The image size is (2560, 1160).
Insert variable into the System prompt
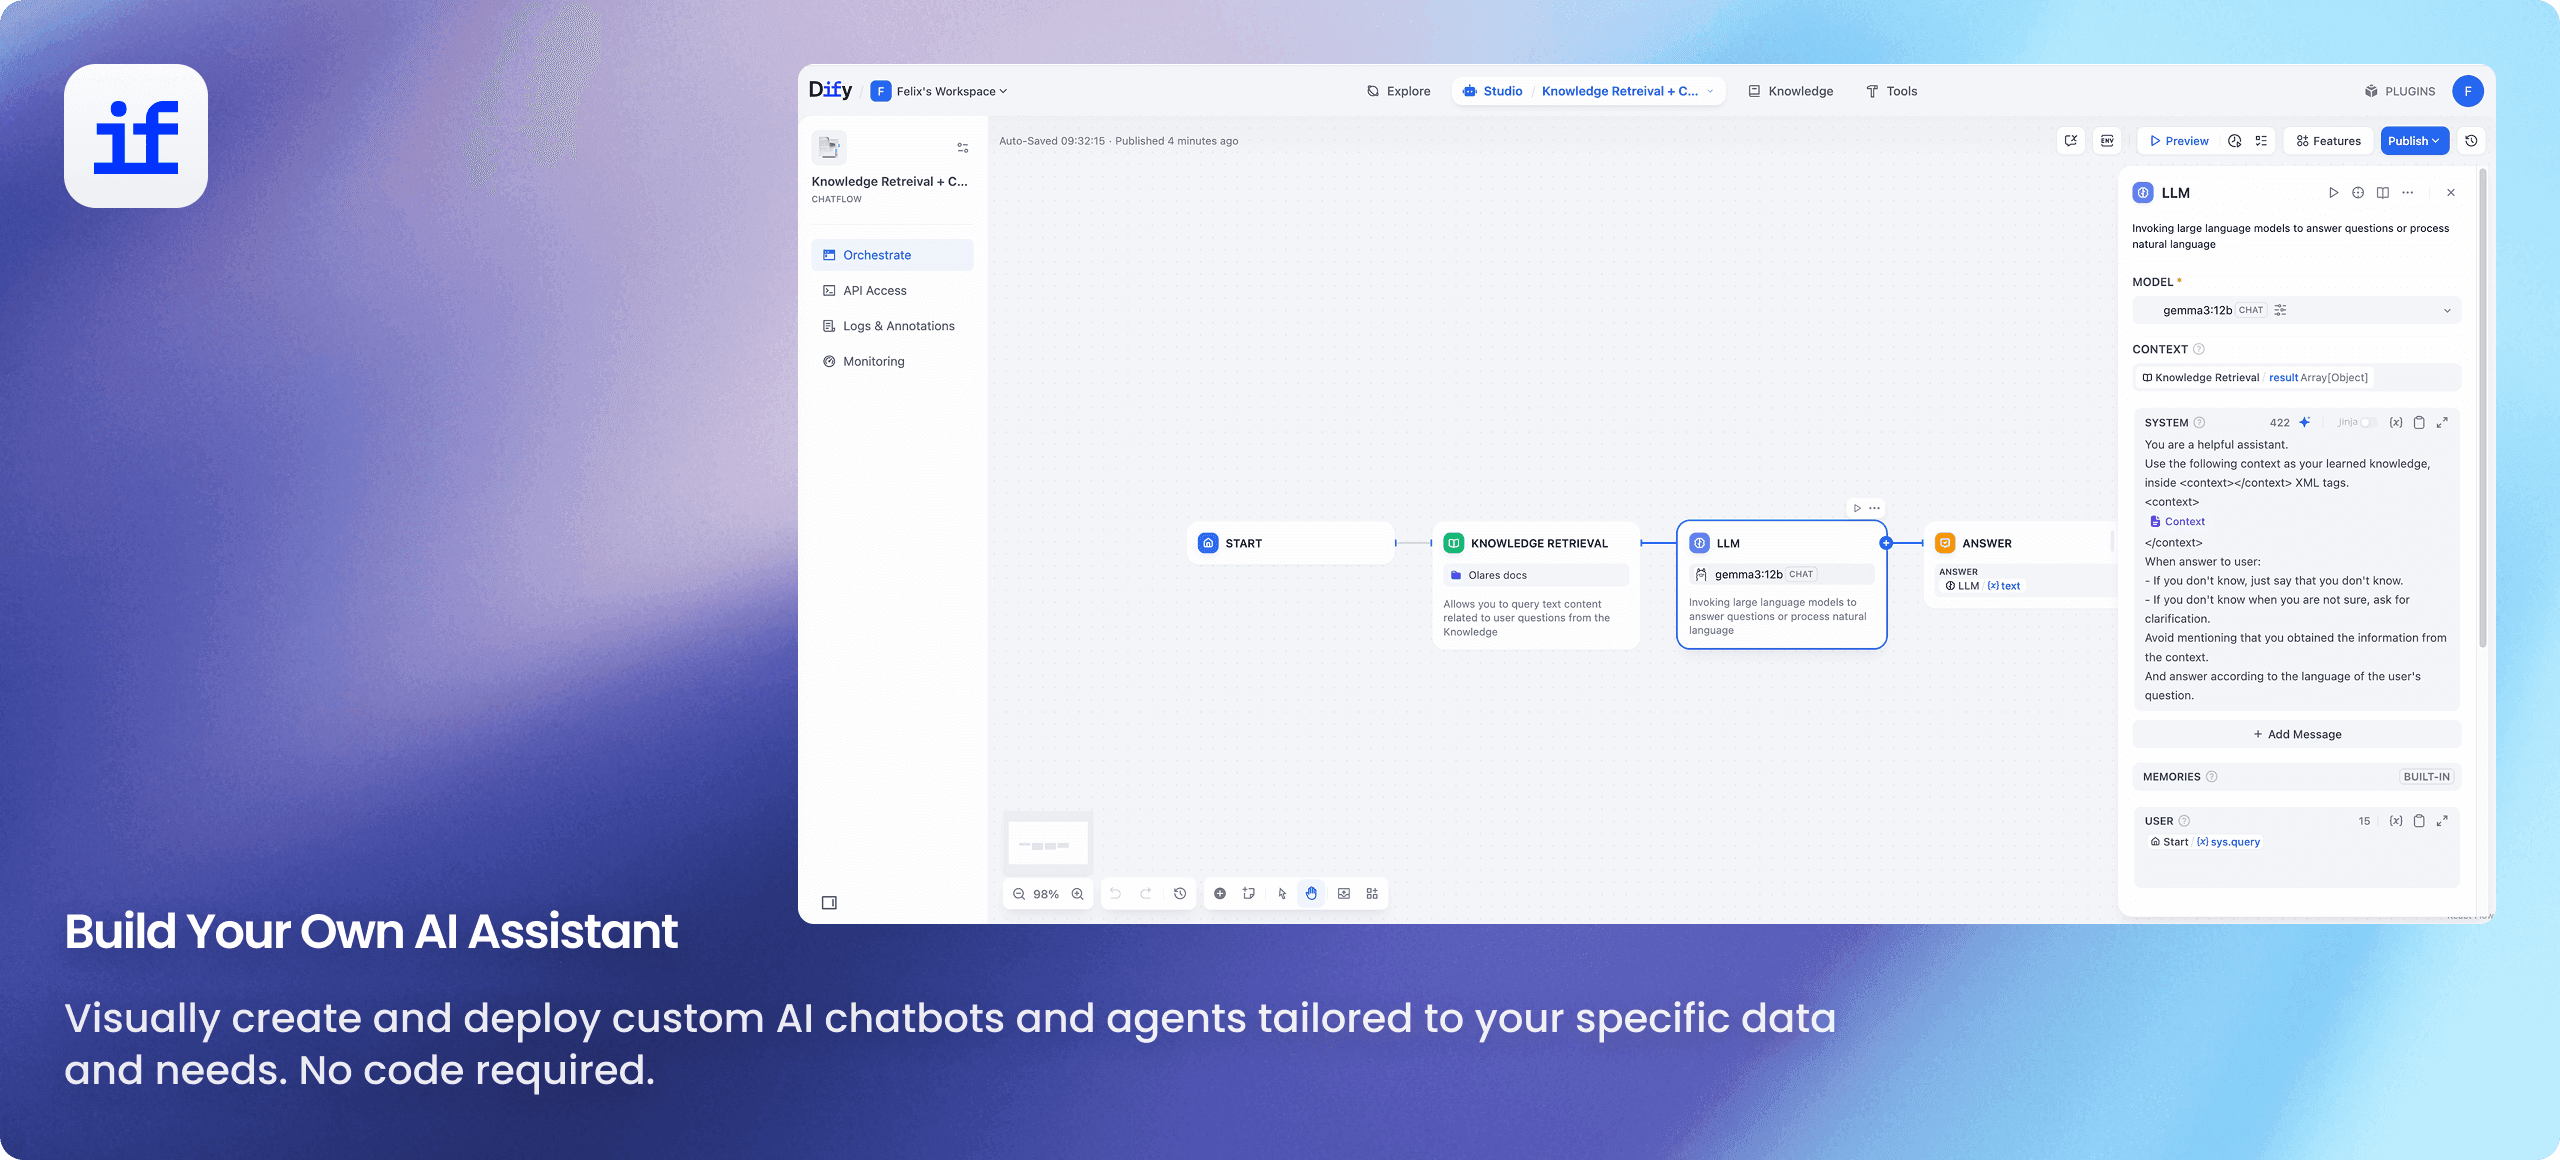click(x=2396, y=423)
